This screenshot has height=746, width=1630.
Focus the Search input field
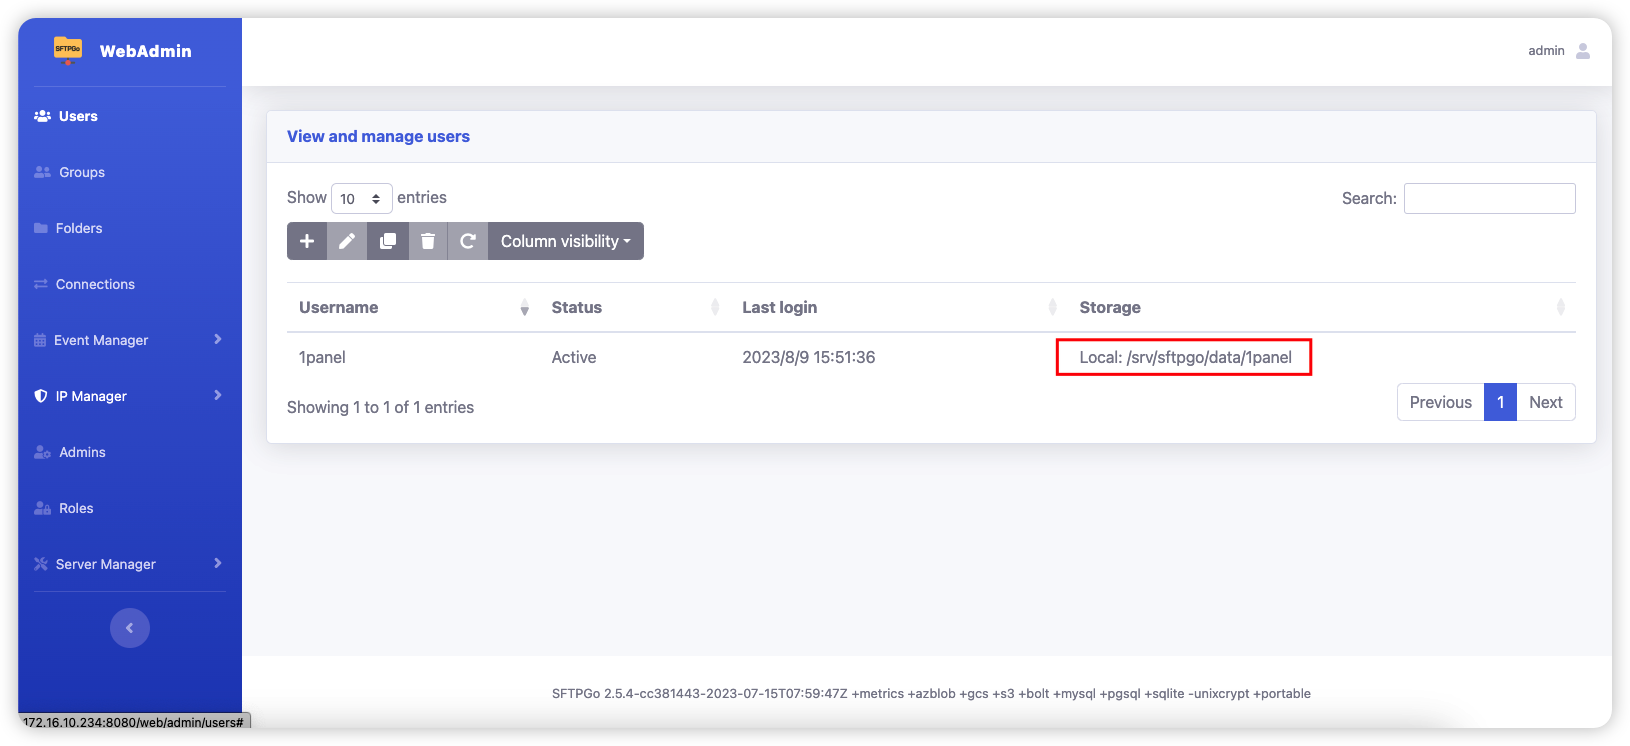tap(1489, 198)
